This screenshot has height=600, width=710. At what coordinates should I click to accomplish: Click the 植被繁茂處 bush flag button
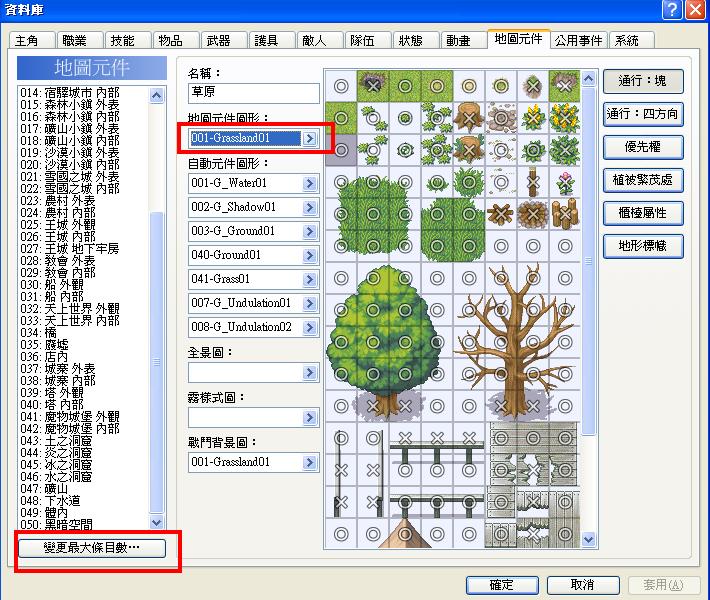[643, 180]
